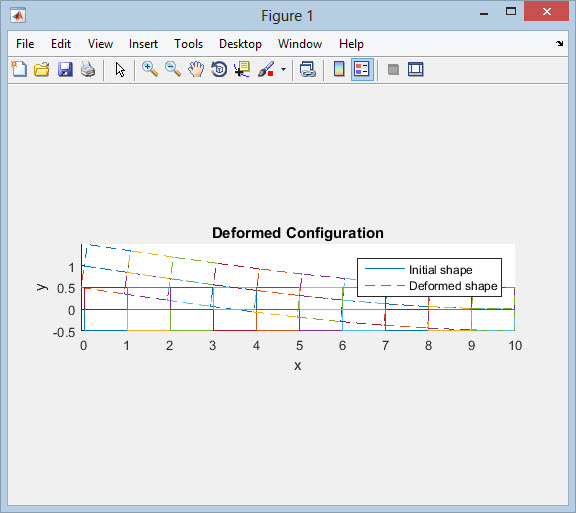Open the Tools menu

tap(188, 44)
